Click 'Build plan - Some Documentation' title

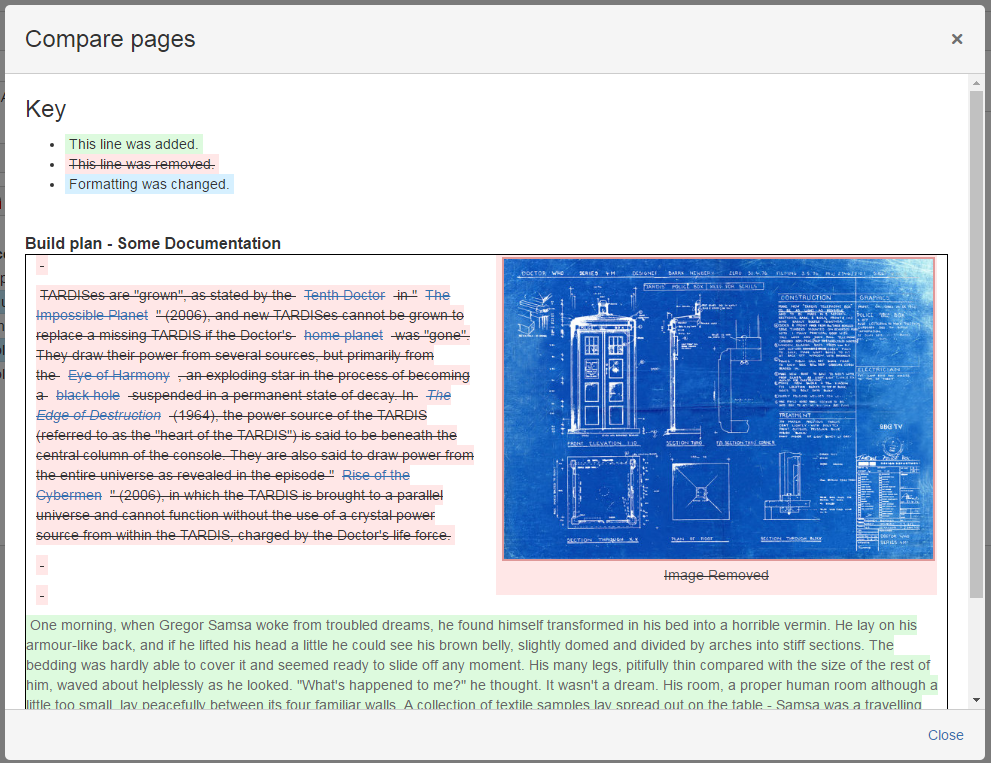tap(153, 243)
